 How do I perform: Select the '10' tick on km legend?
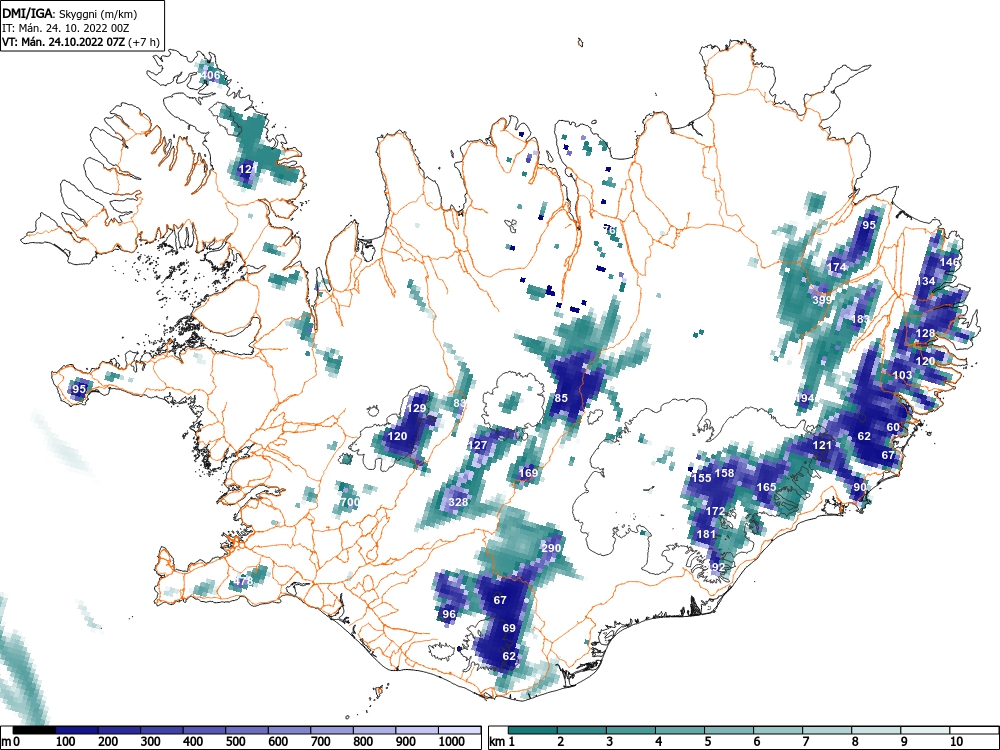[955, 742]
